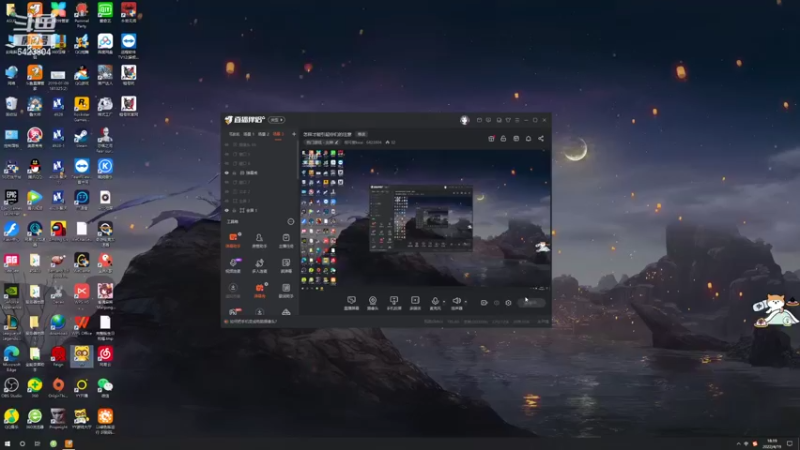
Task: Open Epic Games Launcher desktop shortcut
Action: 11,202
